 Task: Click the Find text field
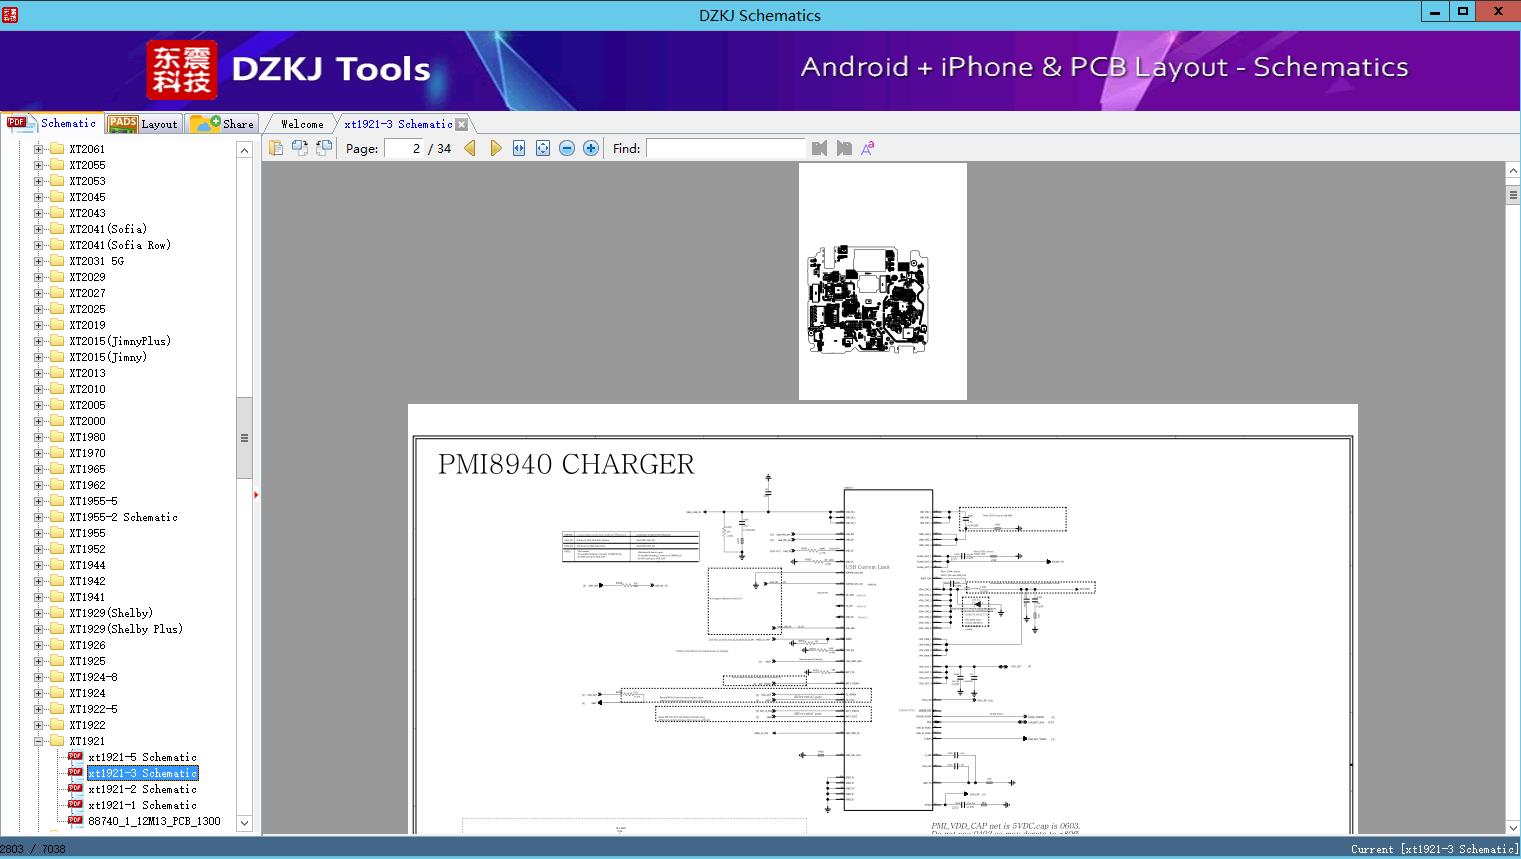click(725, 148)
